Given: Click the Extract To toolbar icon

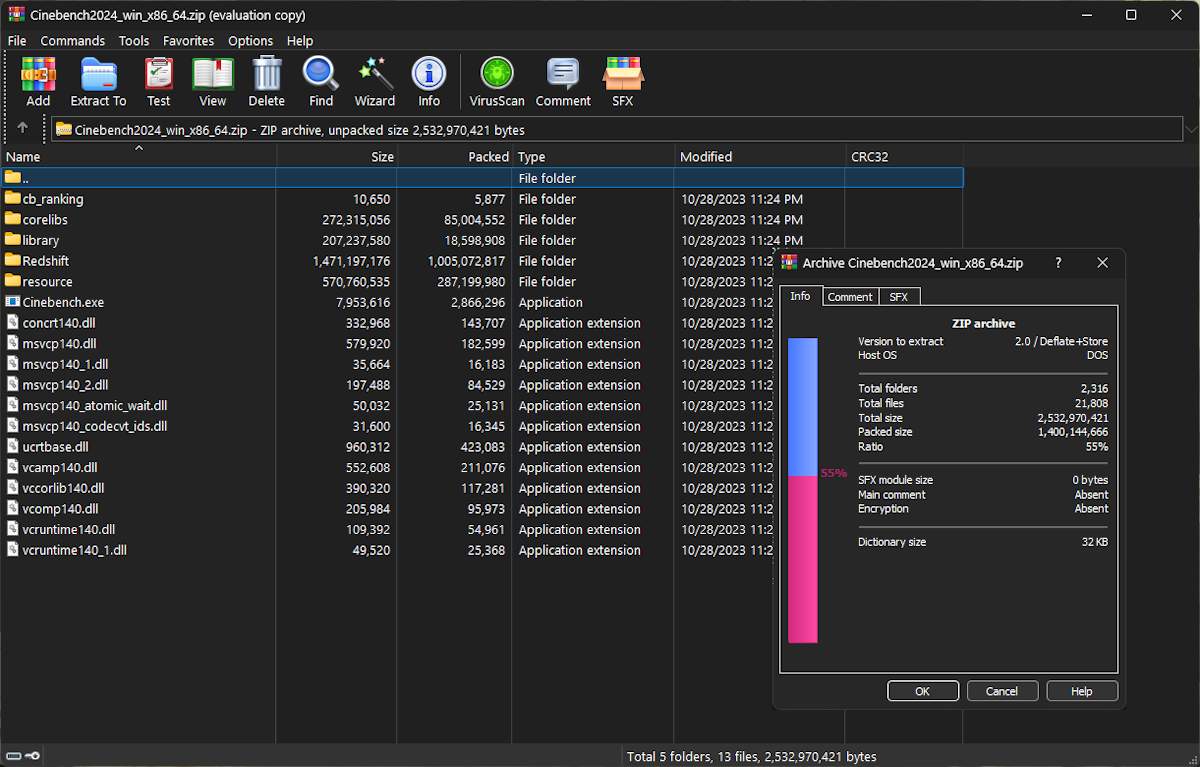Looking at the screenshot, I should coord(98,82).
